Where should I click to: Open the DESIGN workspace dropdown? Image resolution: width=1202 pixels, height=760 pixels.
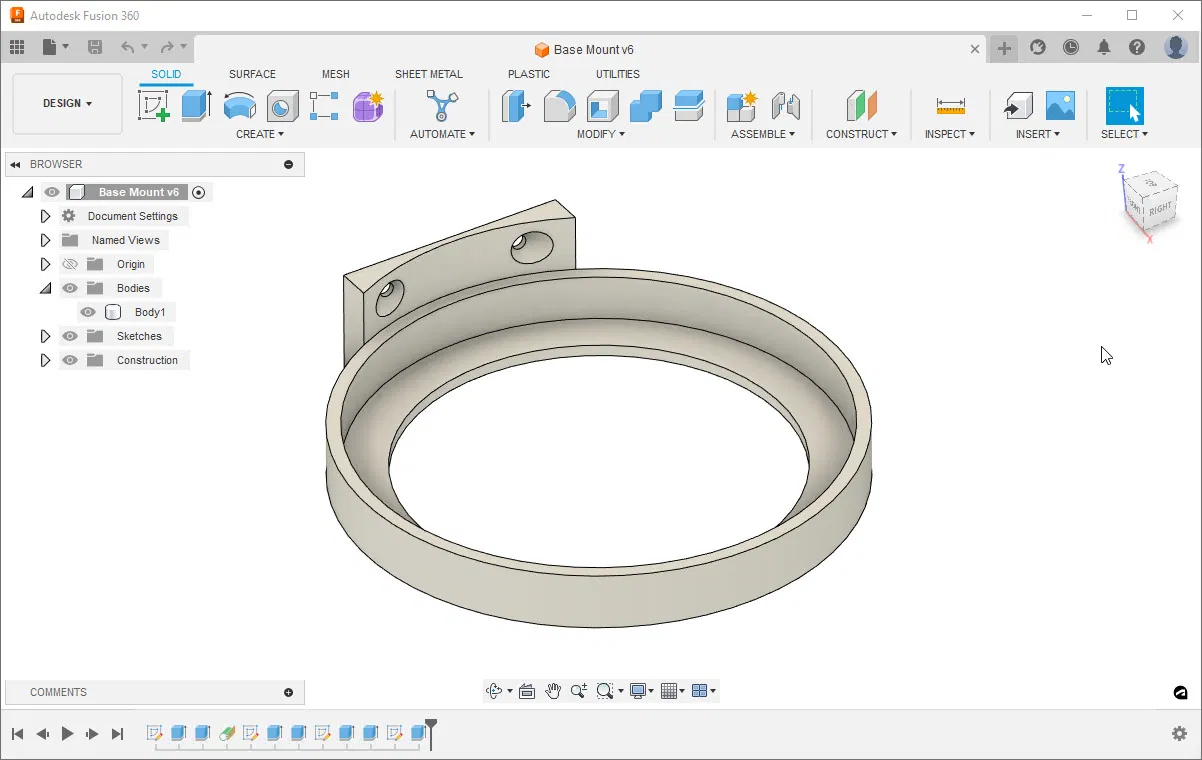coord(67,103)
